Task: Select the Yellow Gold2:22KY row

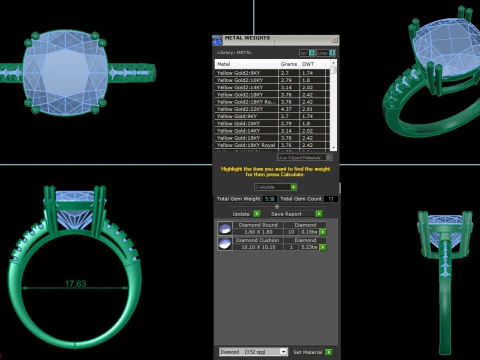Action: click(x=272, y=109)
